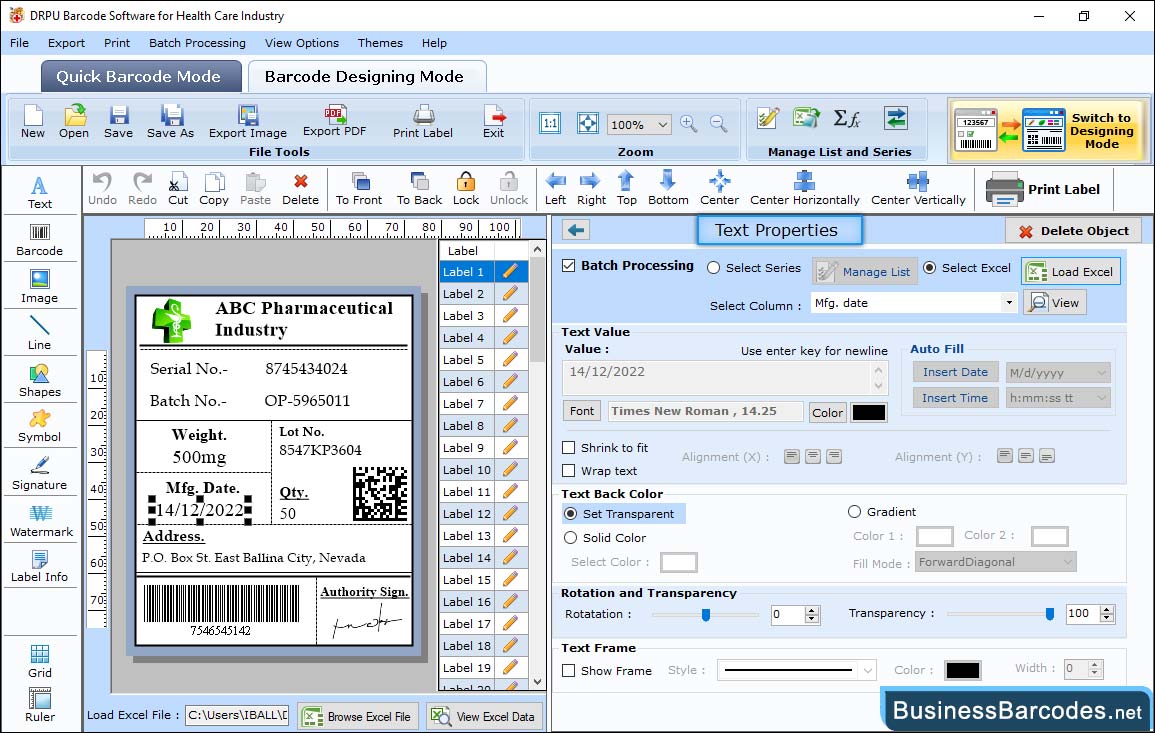The width and height of the screenshot is (1155, 733).
Task: Click the Load Excel File path field
Action: tap(236, 715)
